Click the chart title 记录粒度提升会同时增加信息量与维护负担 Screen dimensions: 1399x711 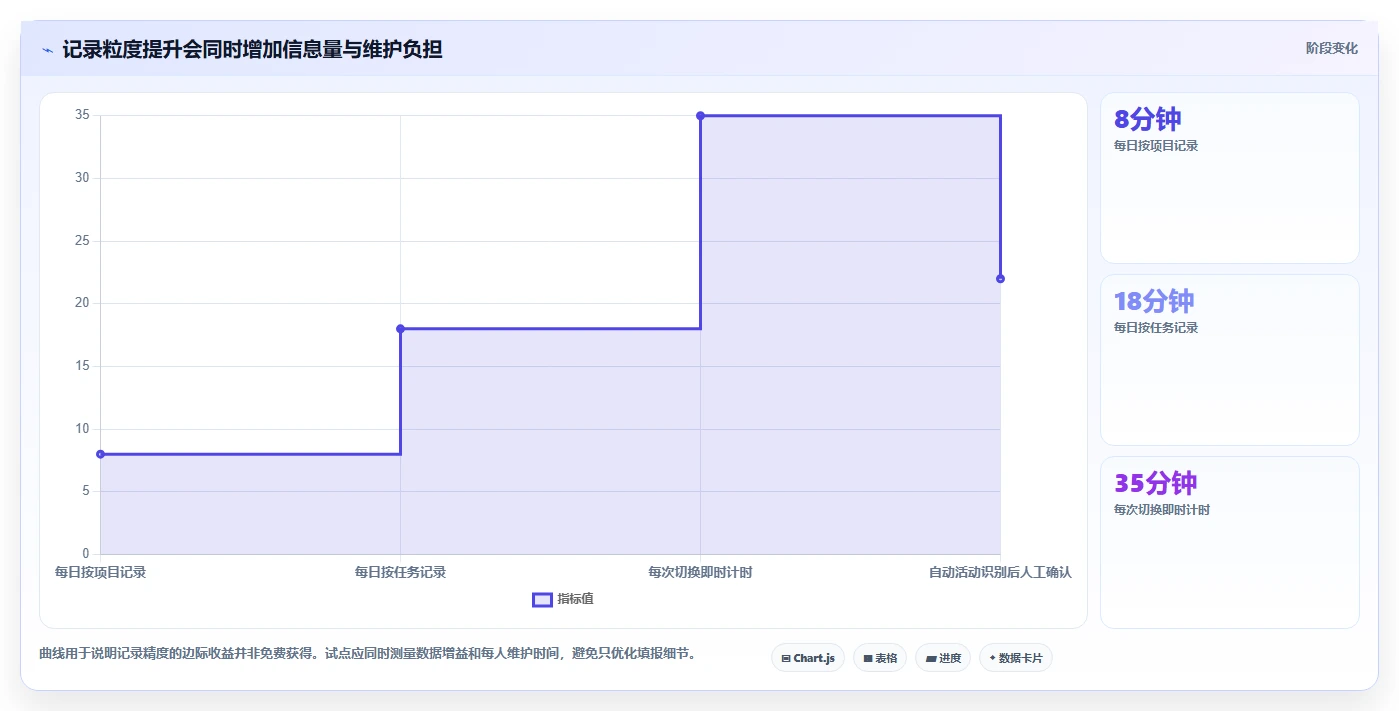[x=252, y=49]
